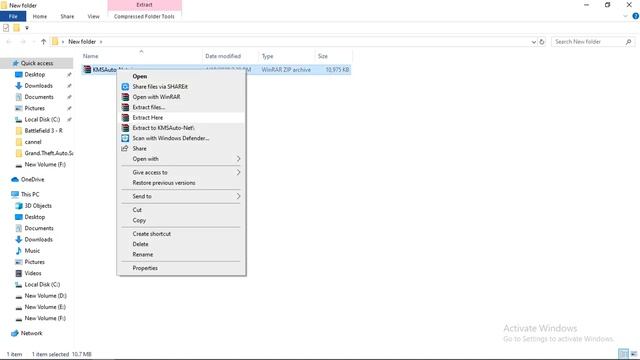Image resolution: width=640 pixels, height=360 pixels.
Task: Choose Rename in the context menu
Action: click(181, 254)
